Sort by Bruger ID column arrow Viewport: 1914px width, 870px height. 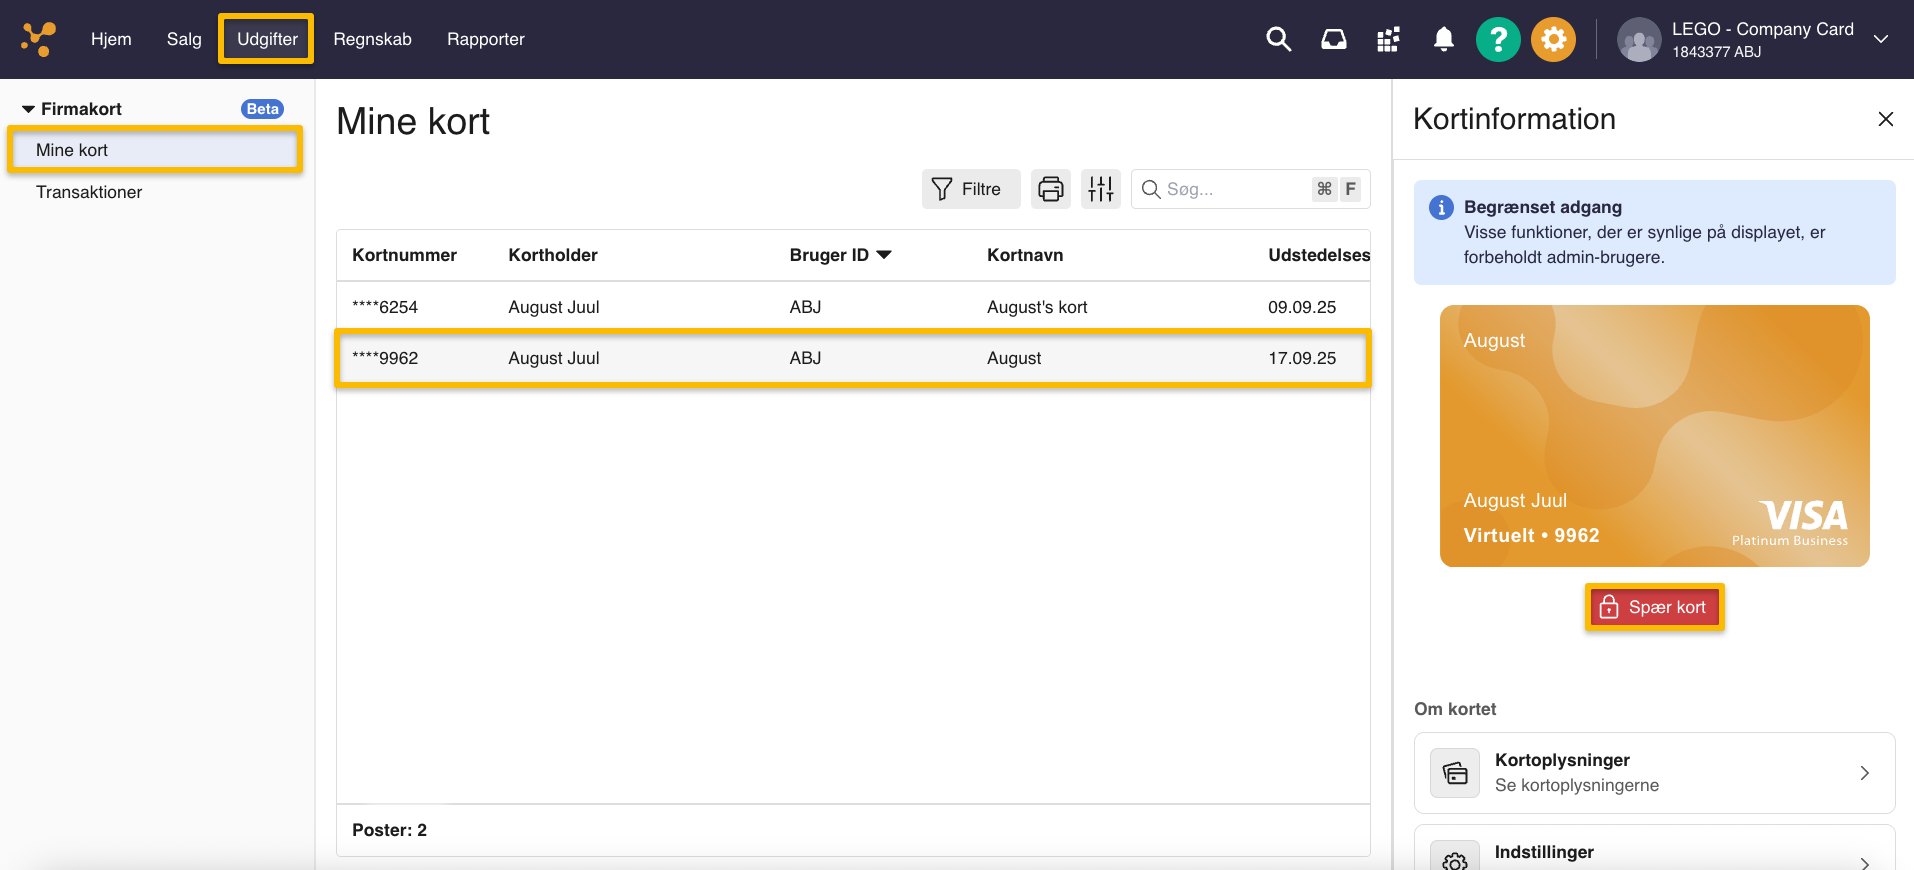[x=884, y=255]
